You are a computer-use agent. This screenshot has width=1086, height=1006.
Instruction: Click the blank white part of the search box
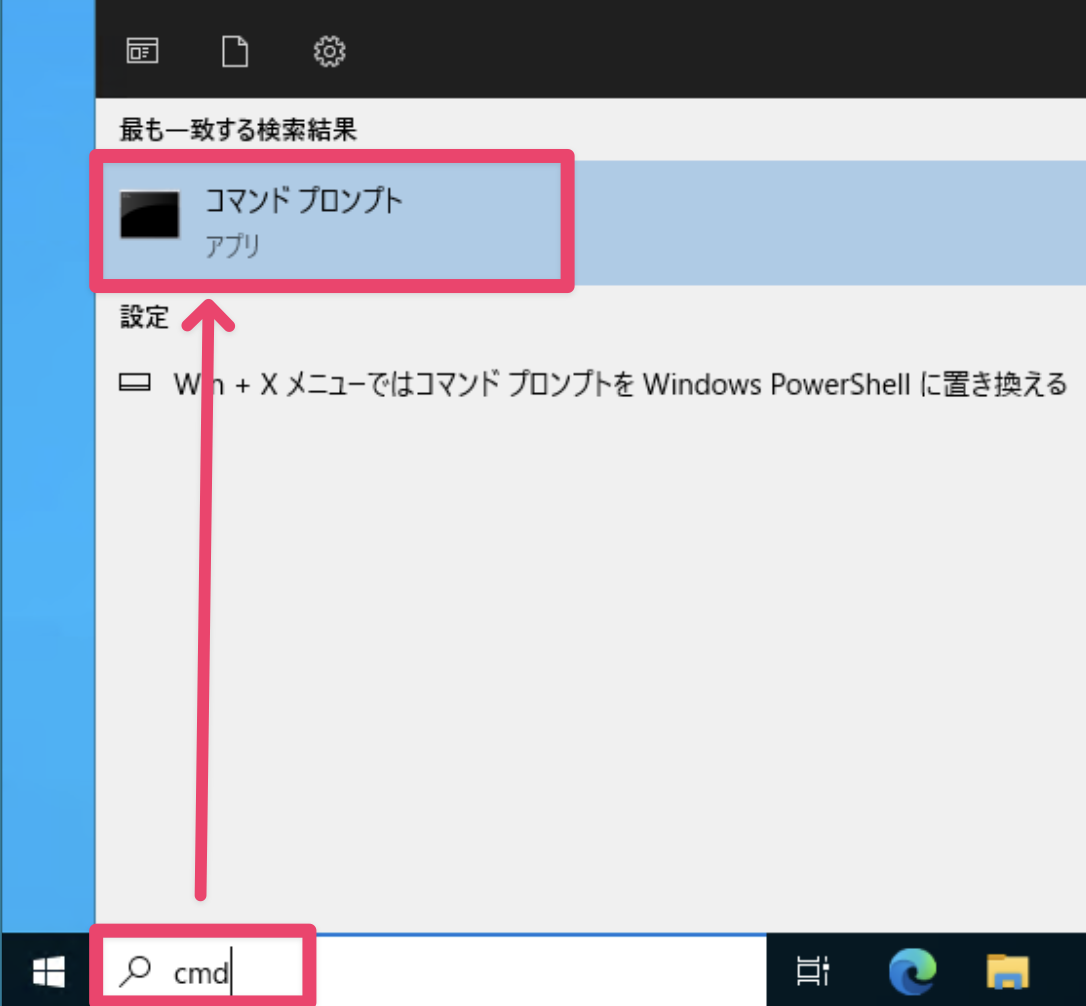point(530,970)
